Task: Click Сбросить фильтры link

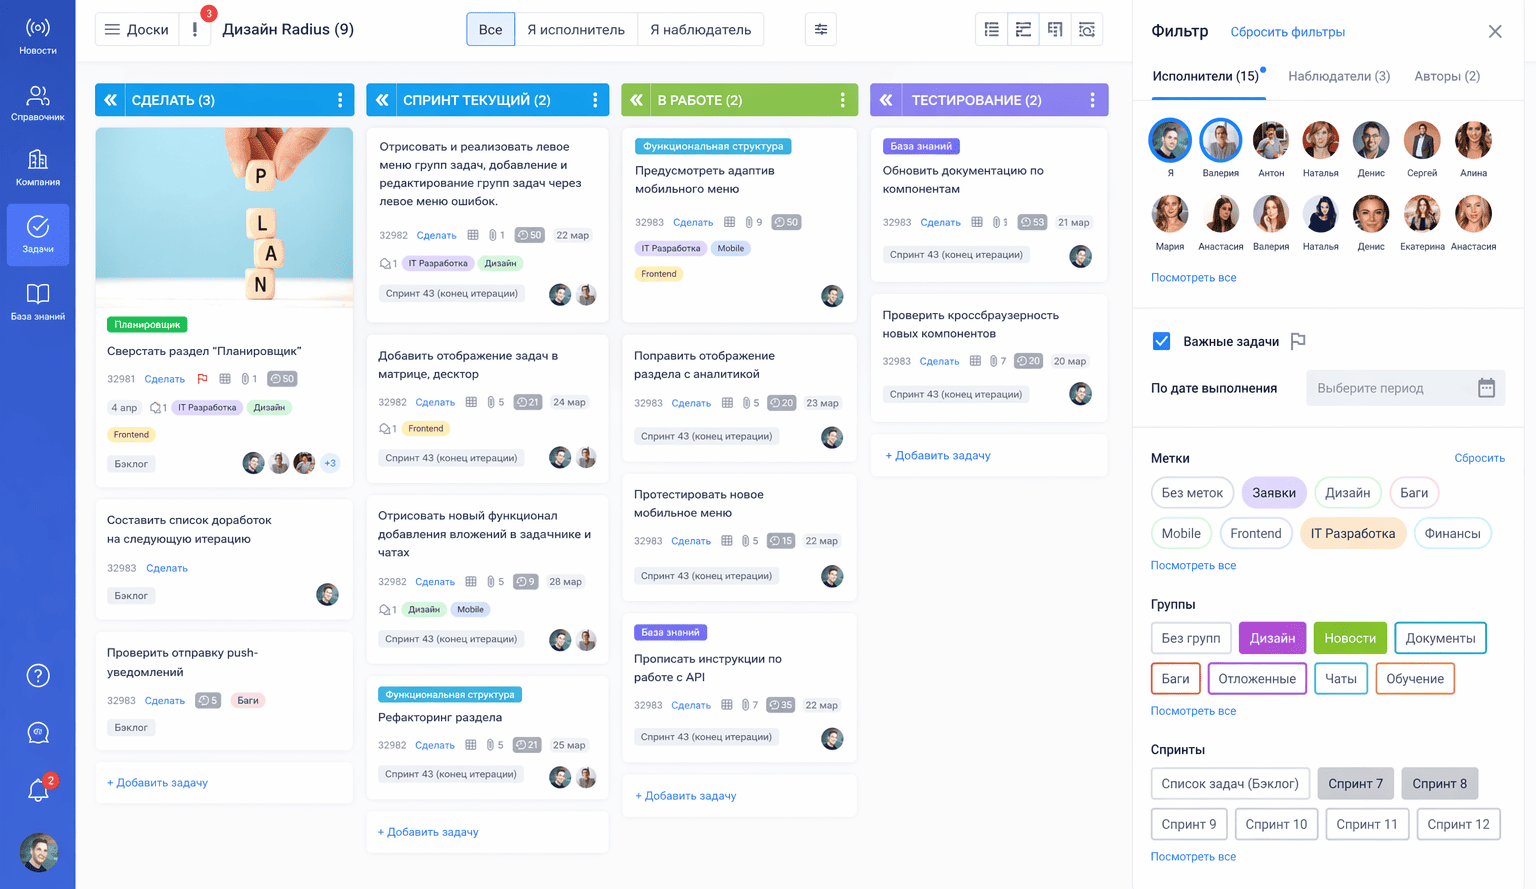Action: pos(1287,32)
